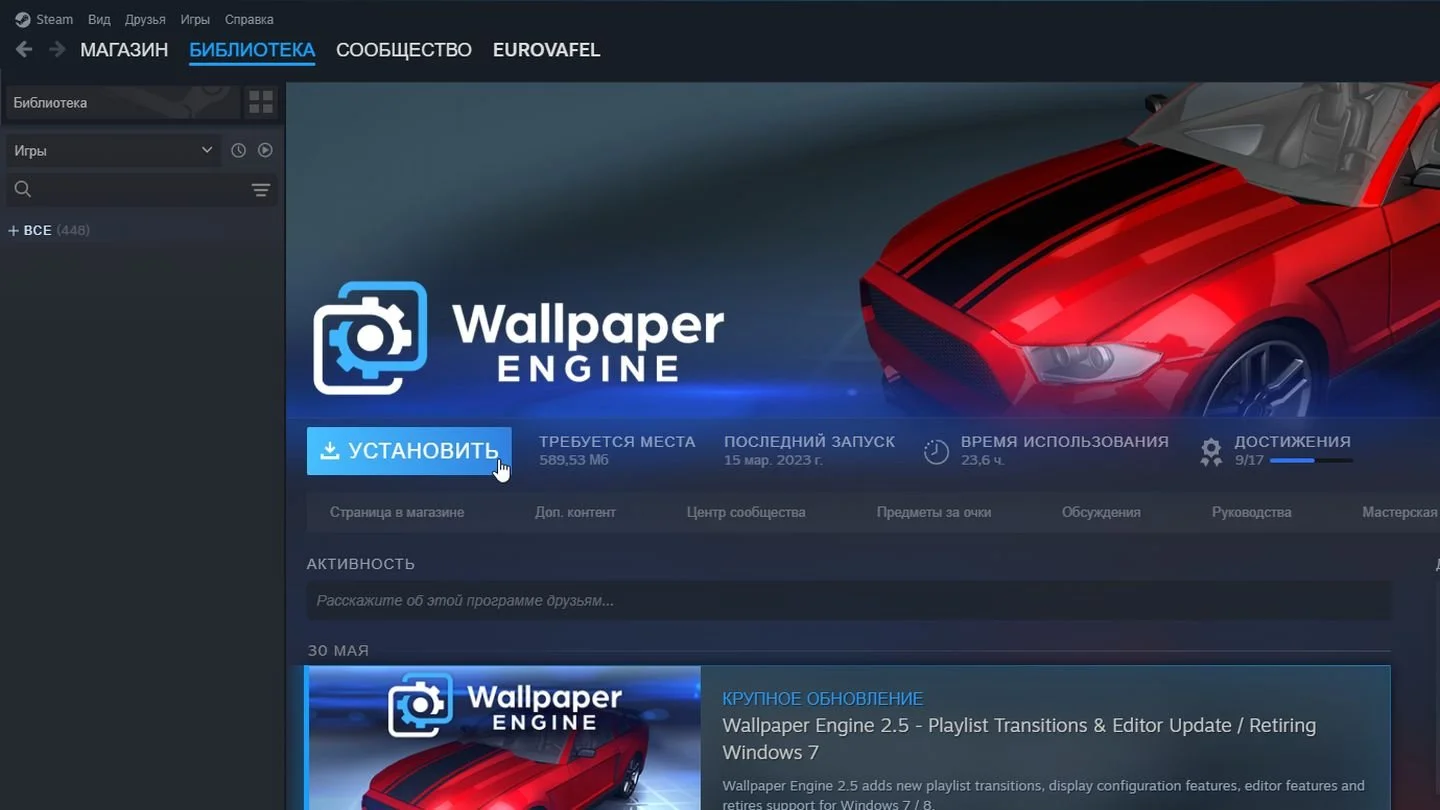Image resolution: width=1440 pixels, height=810 pixels.
Task: Open Обсуждения link
Action: (x=1101, y=512)
